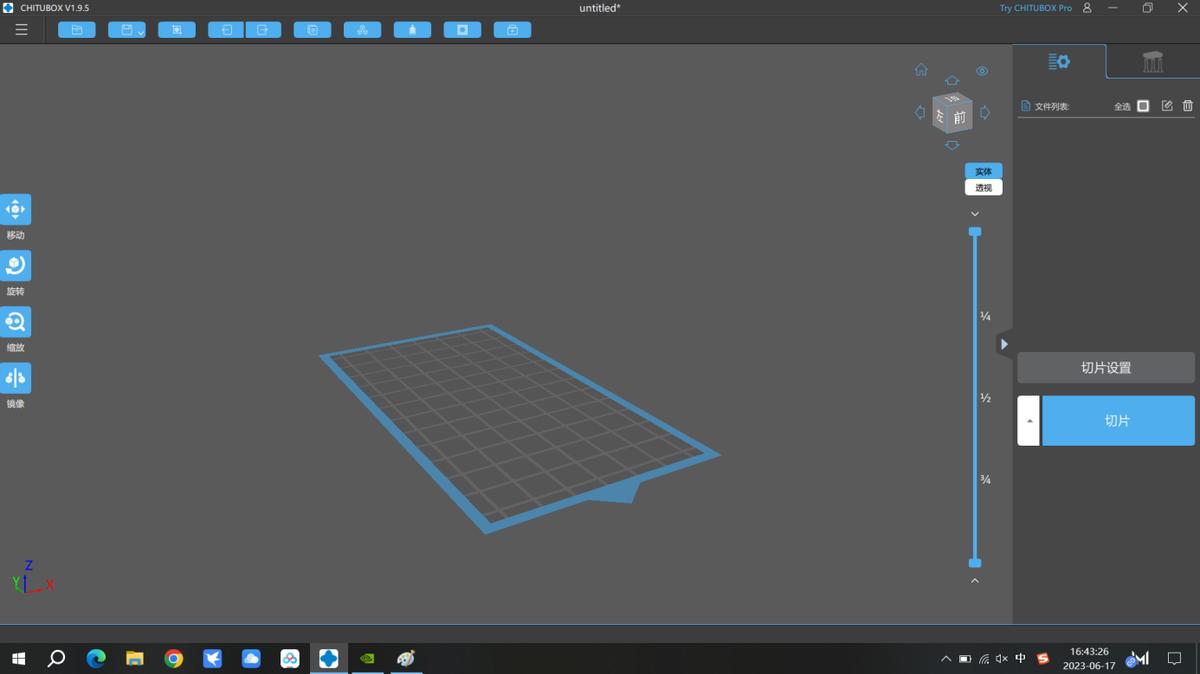Toggle the eye icon near the view cube
This screenshot has height=674, width=1200.
click(x=982, y=71)
